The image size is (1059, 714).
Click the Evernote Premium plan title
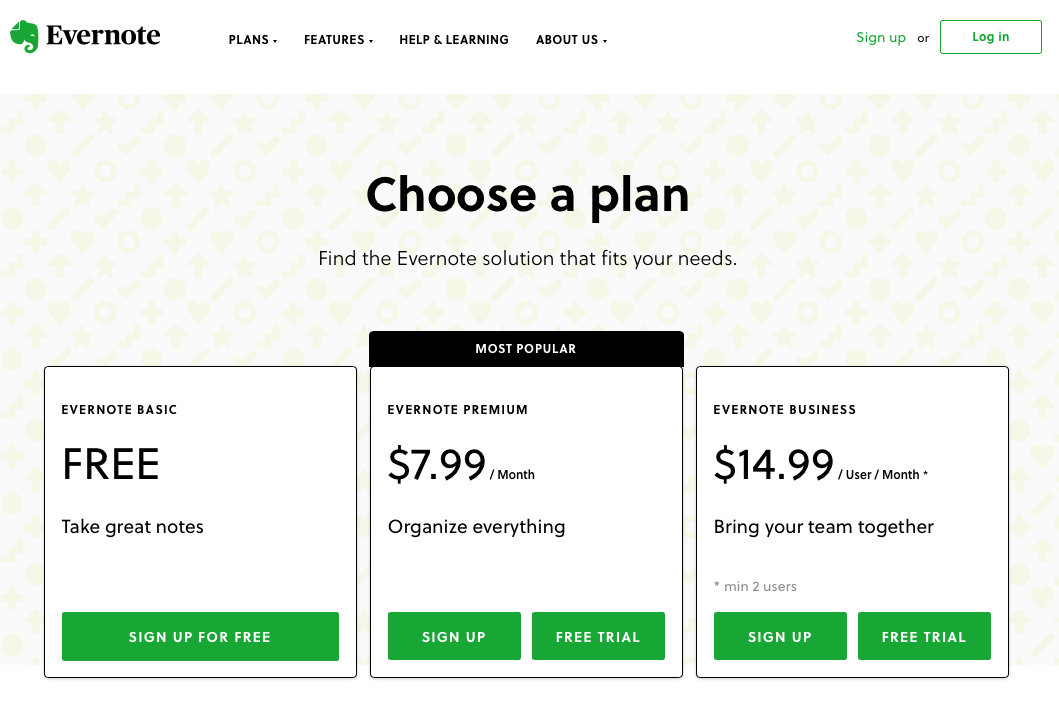pyautogui.click(x=458, y=410)
